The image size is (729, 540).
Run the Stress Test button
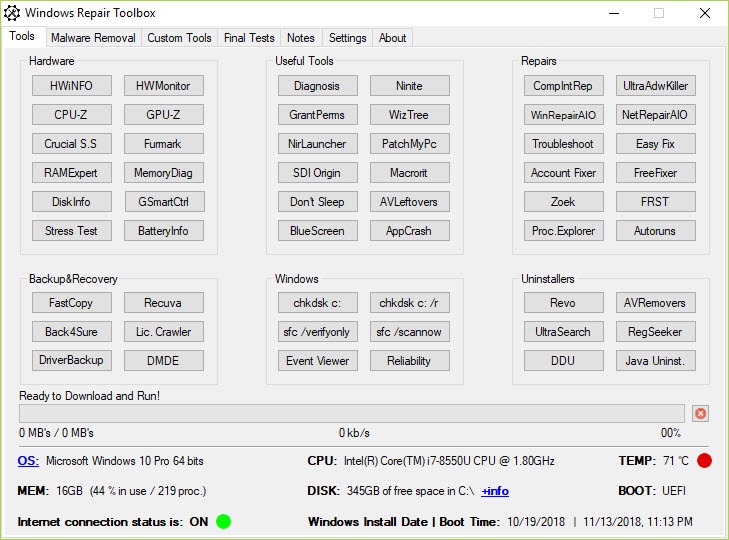point(72,231)
